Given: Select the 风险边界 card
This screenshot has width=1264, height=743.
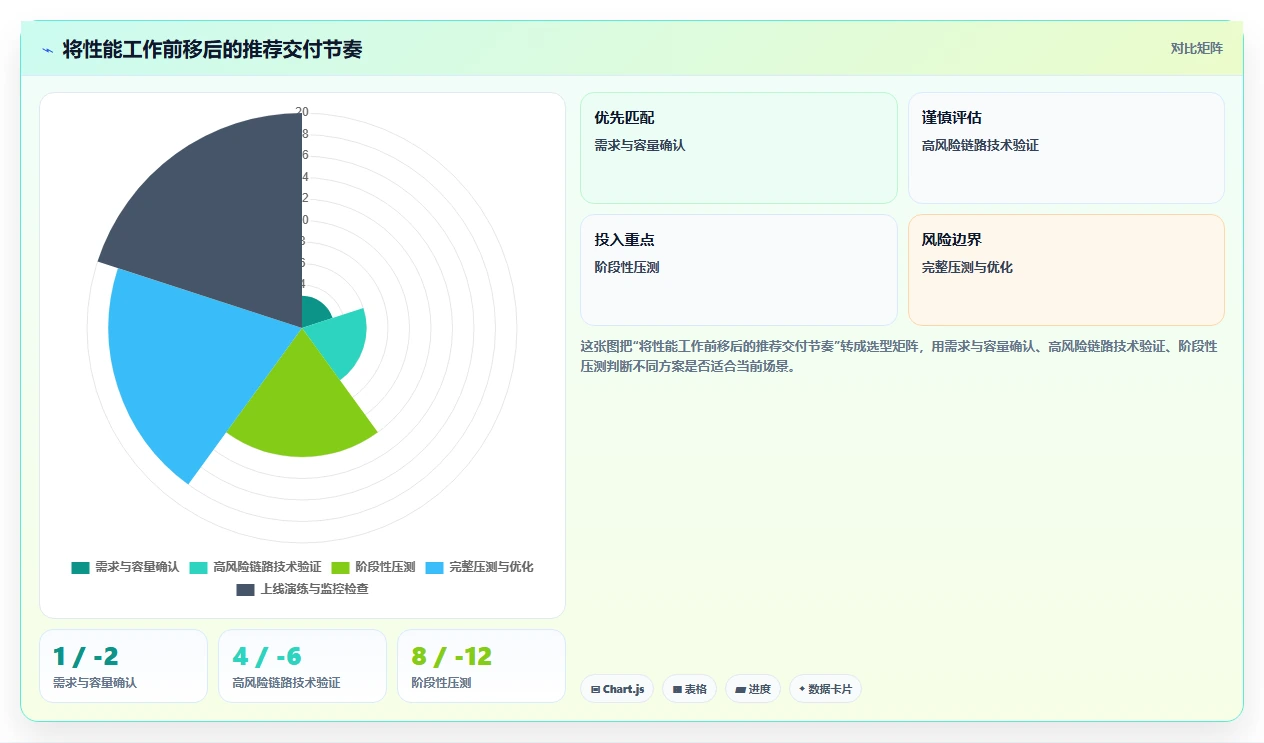Looking at the screenshot, I should point(1066,270).
